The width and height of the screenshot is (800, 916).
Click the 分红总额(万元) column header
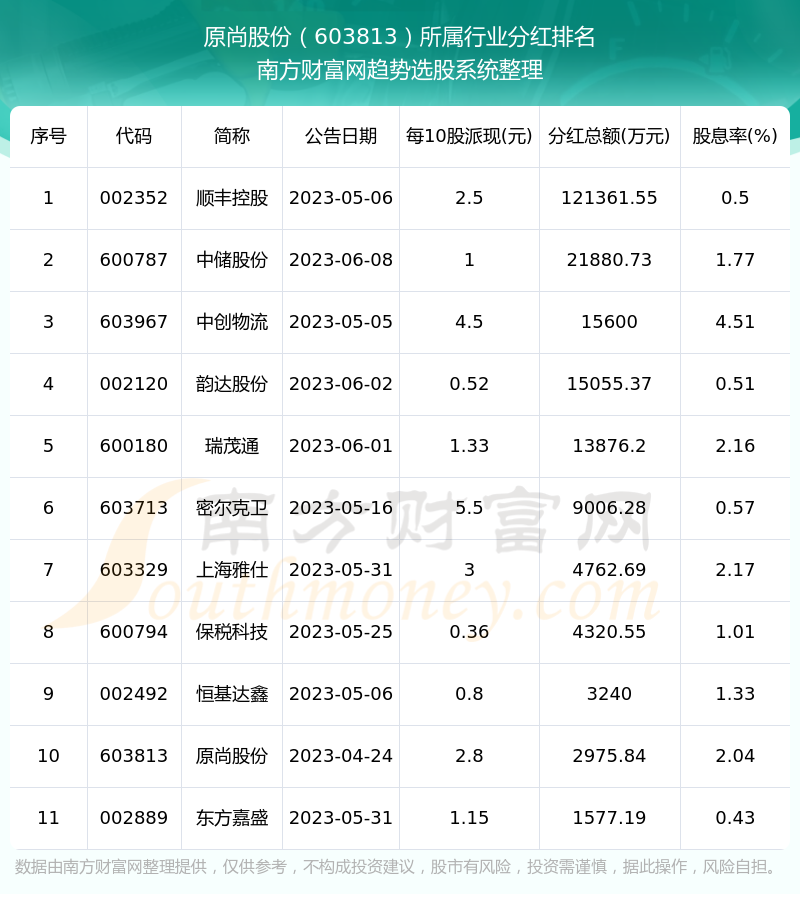point(609,136)
